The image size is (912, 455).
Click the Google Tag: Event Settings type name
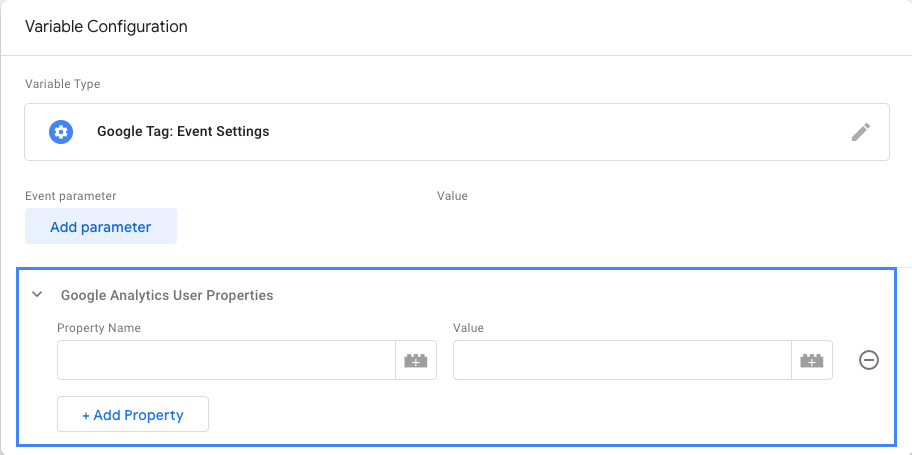(x=183, y=131)
